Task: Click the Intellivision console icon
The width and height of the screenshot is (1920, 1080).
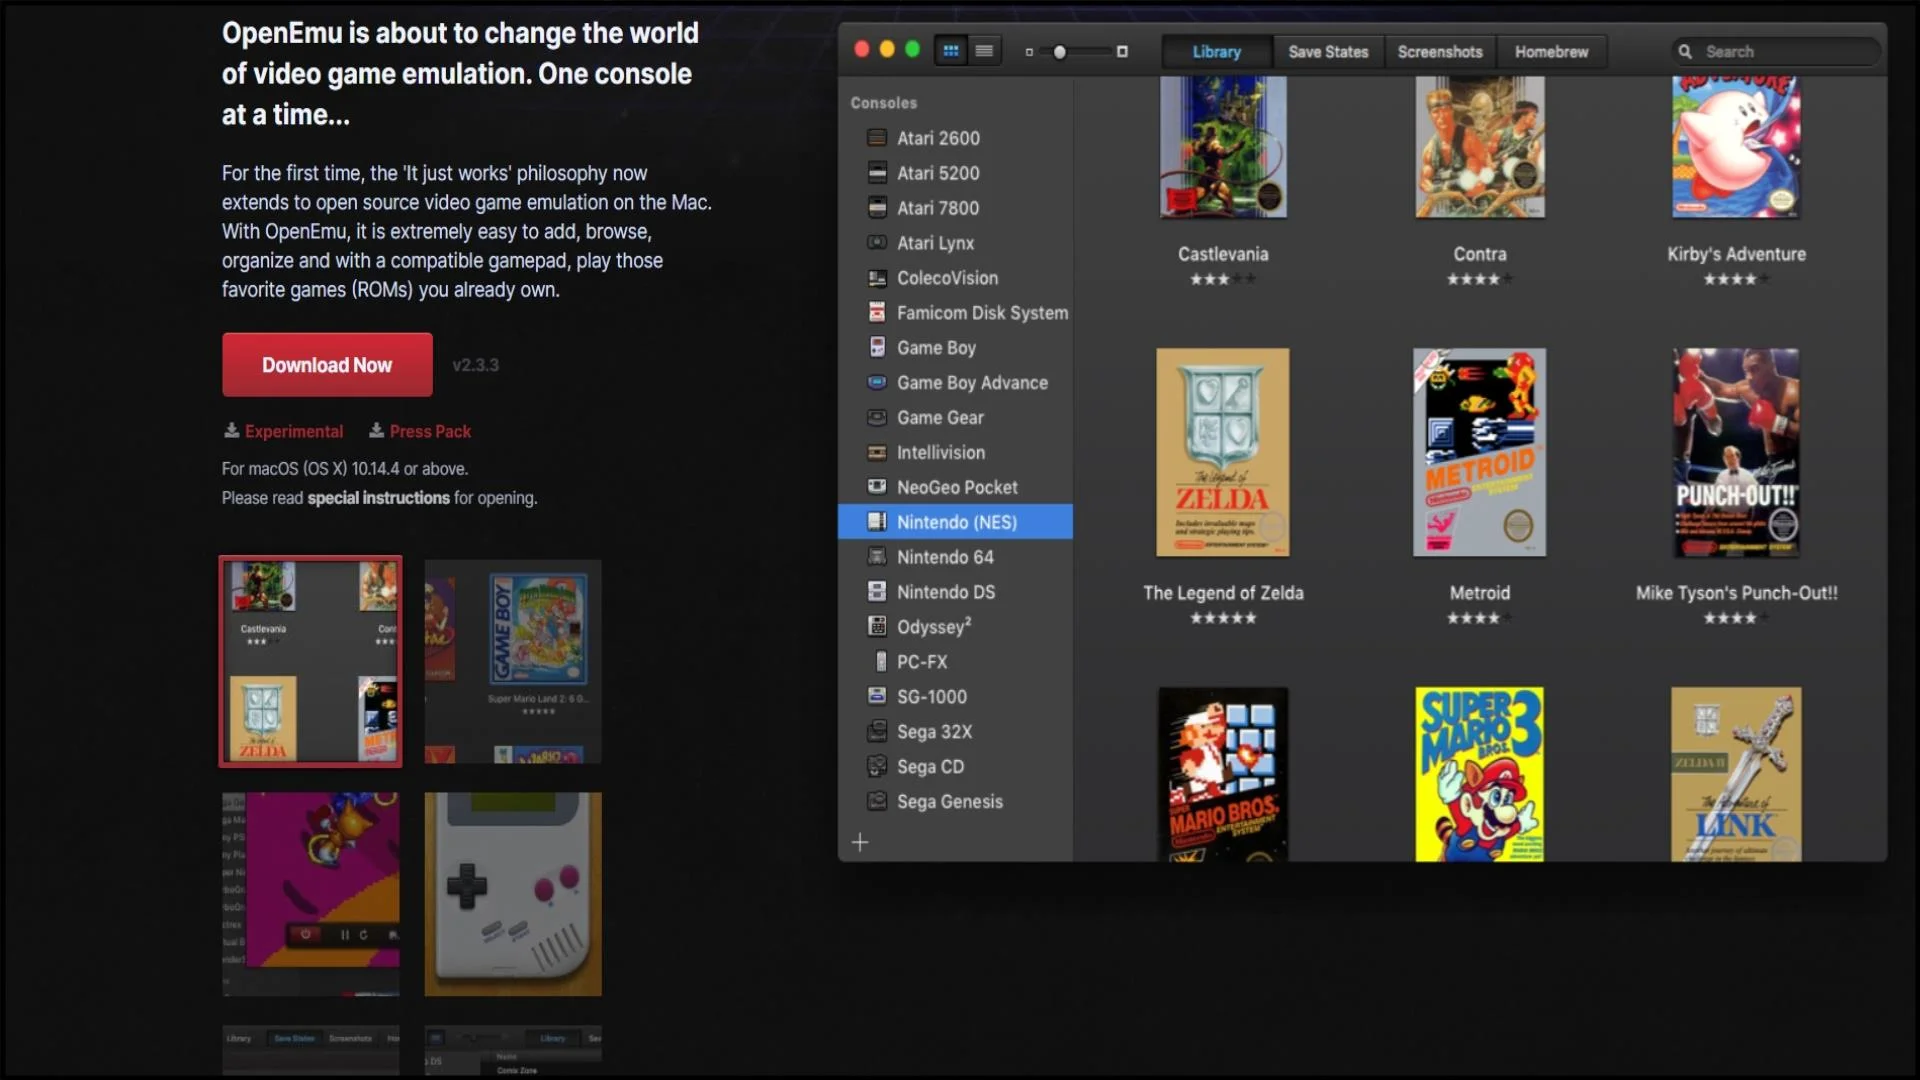Action: (x=877, y=453)
